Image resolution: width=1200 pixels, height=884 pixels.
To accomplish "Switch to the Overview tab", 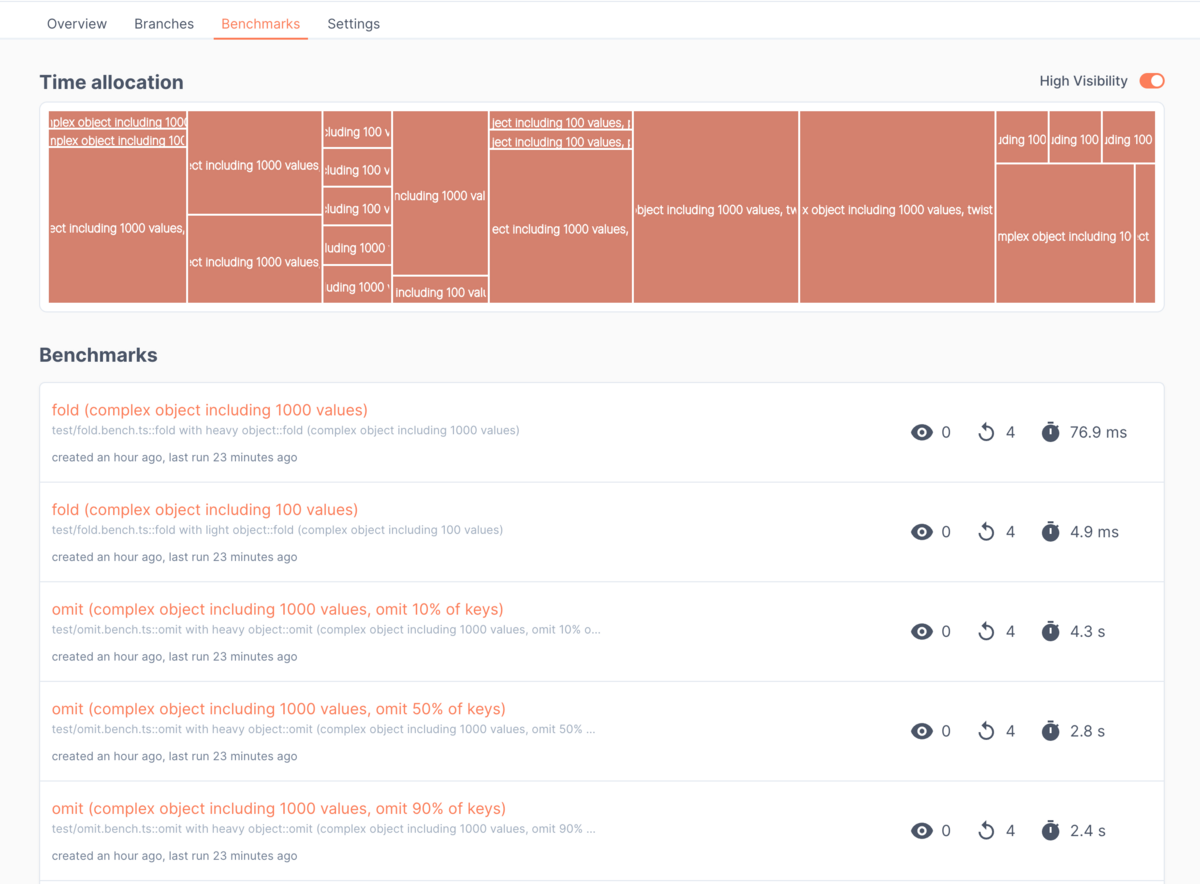I will [x=77, y=24].
